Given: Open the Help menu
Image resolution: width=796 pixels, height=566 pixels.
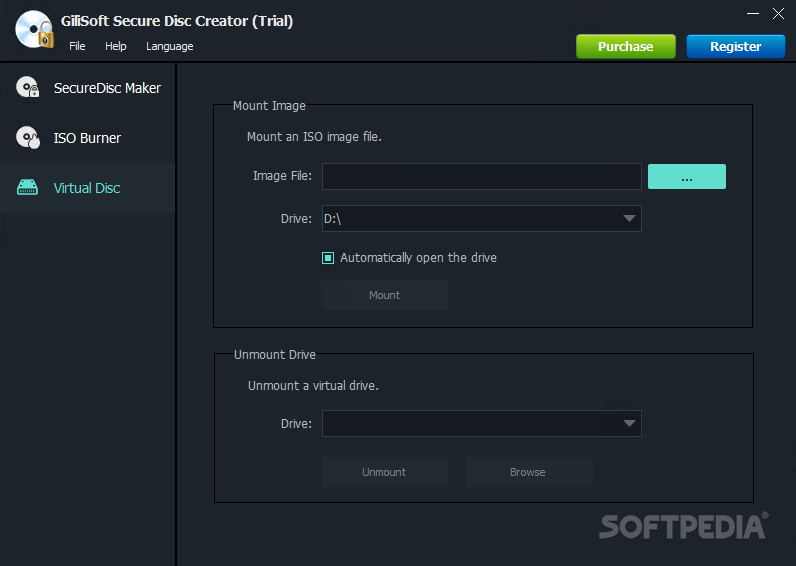Looking at the screenshot, I should point(116,46).
